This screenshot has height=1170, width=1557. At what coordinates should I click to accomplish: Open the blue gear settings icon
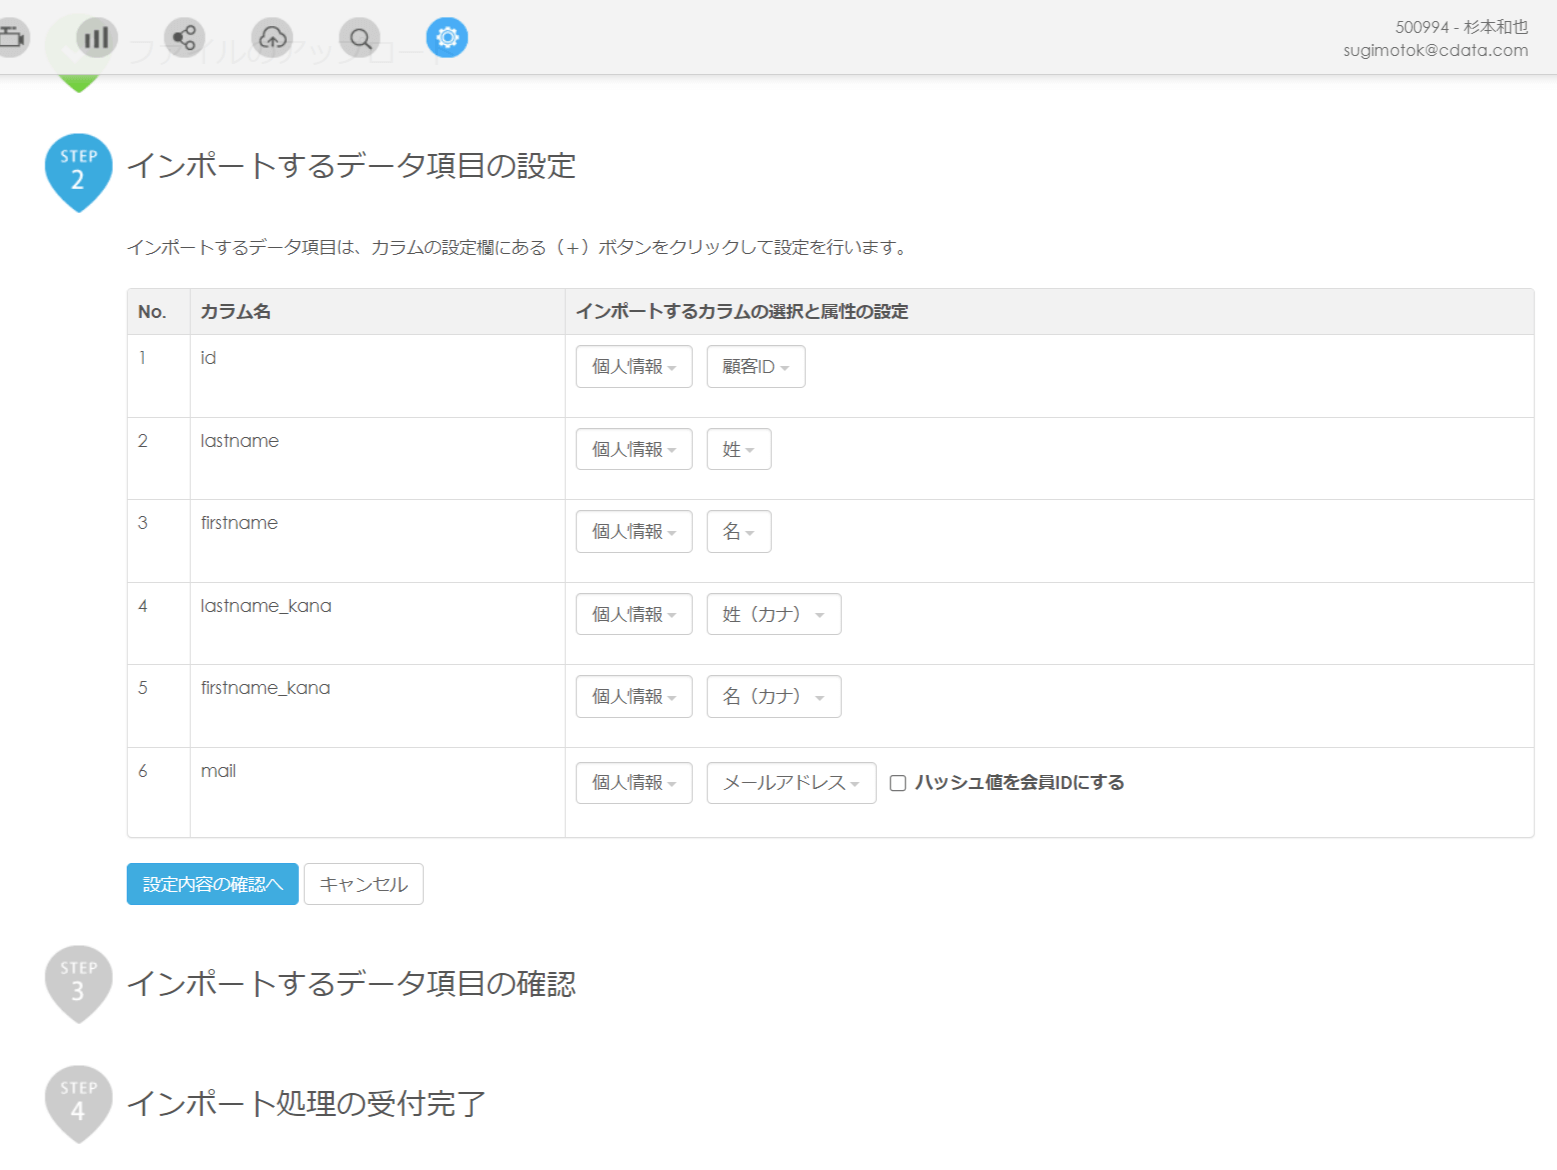click(447, 38)
